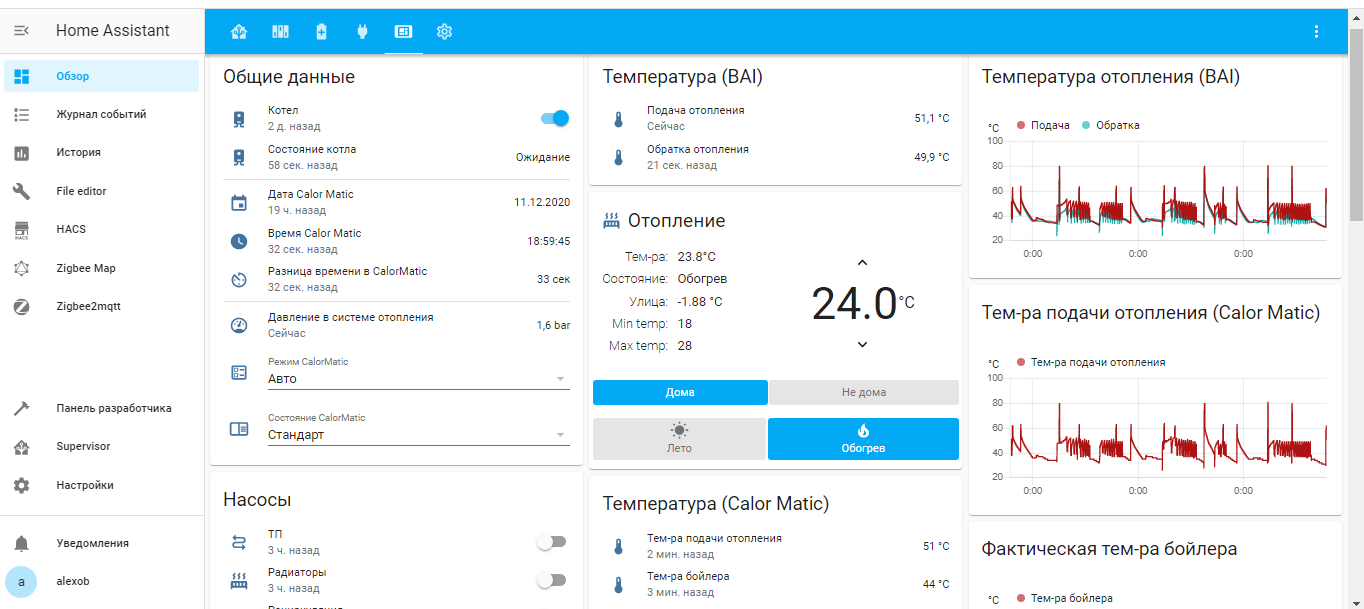1364x609 pixels.
Task: Collapse the Home Assistant sidebar menu icon
Action: click(x=21, y=31)
